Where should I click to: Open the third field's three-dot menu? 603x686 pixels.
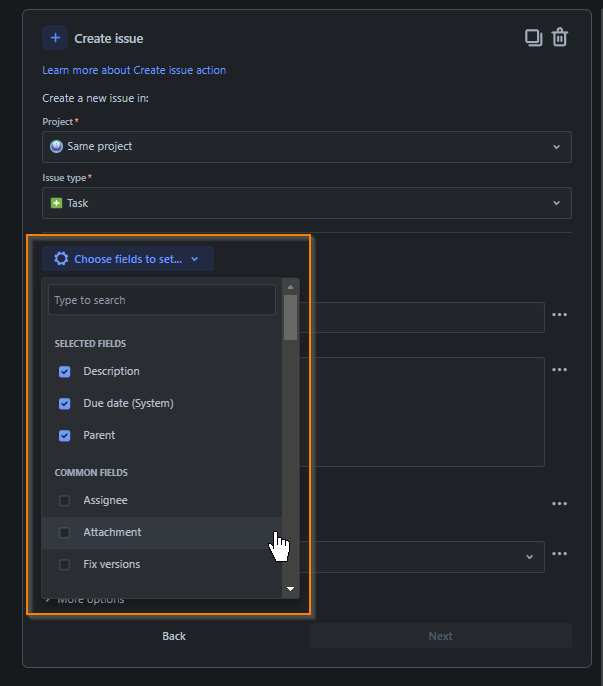coord(559,504)
